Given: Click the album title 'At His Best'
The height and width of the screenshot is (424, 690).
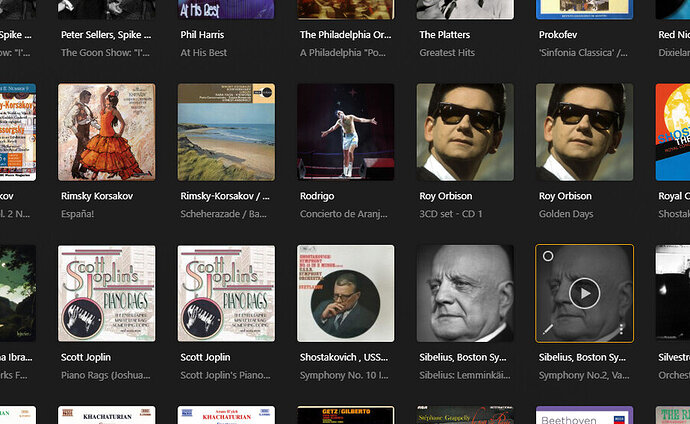Looking at the screenshot, I should (203, 53).
